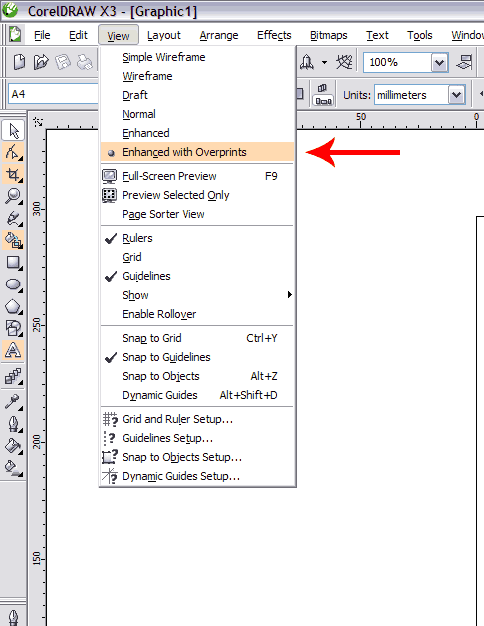Expand the Show submenu

click(197, 295)
